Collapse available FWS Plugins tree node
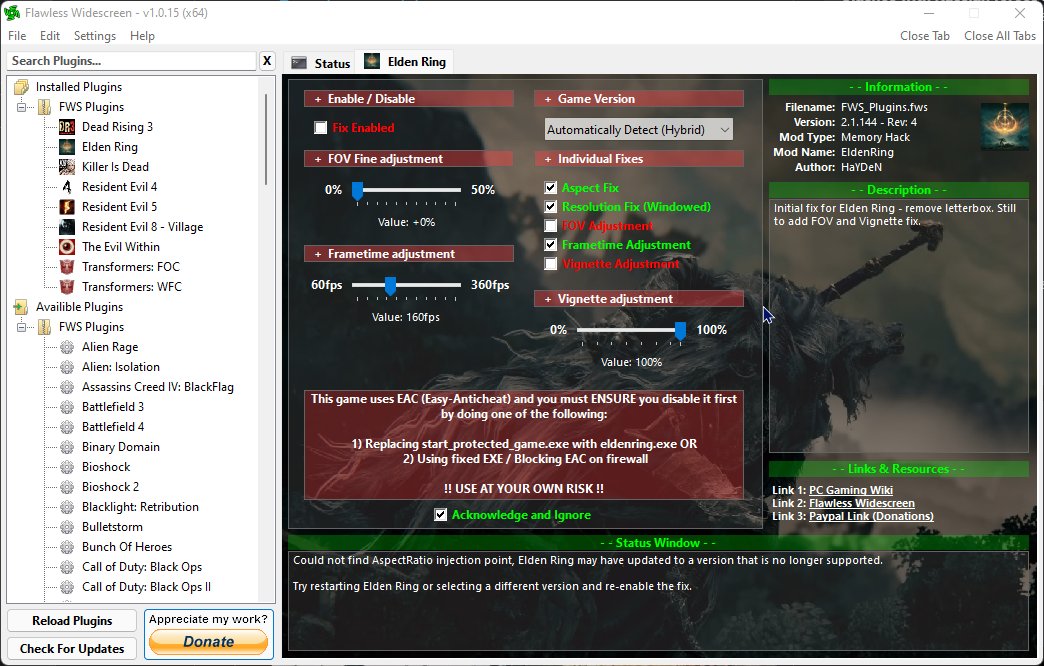The width and height of the screenshot is (1044, 666). tap(21, 326)
